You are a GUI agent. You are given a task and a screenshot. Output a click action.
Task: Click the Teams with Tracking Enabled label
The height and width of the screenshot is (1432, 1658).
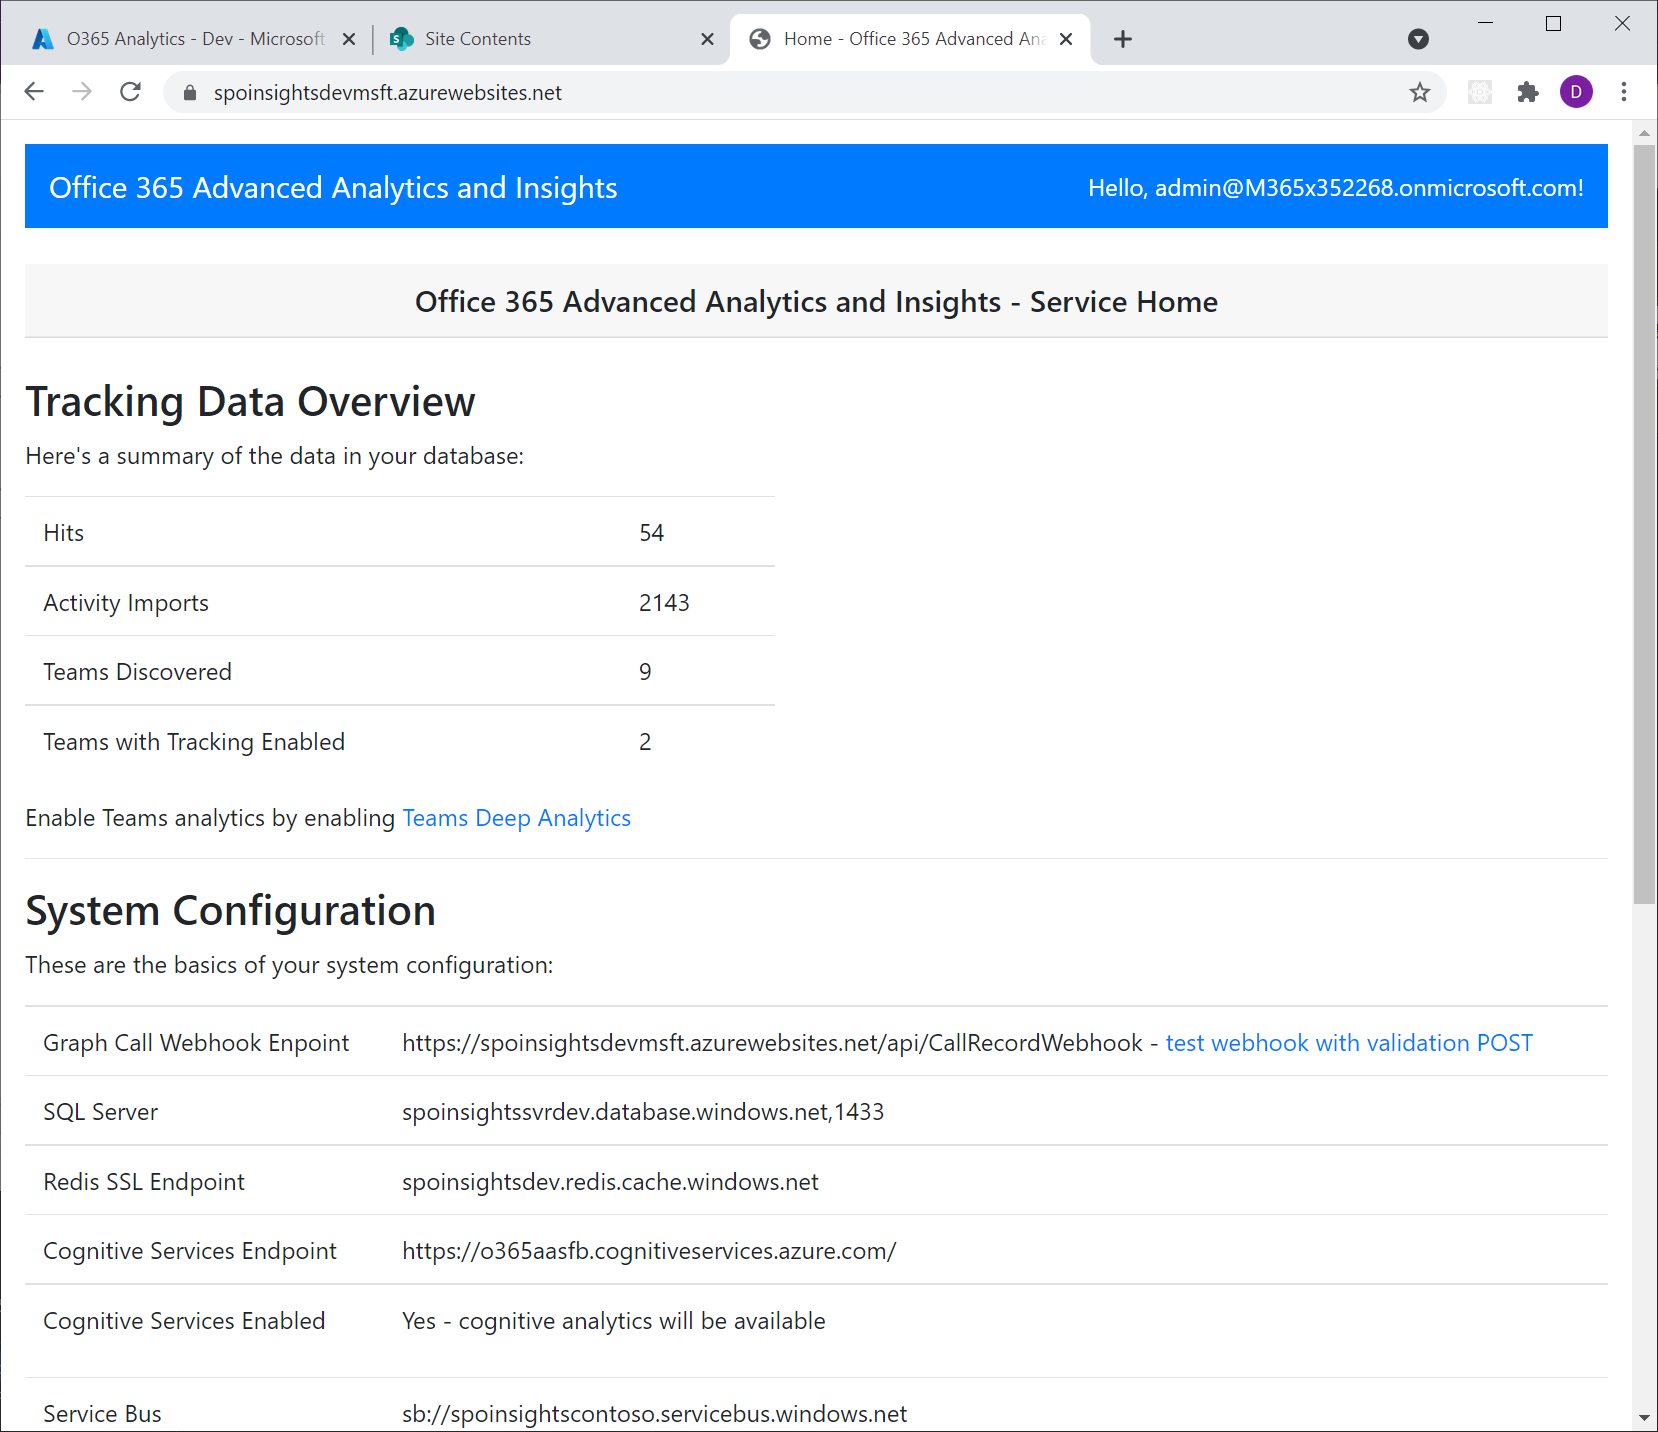click(194, 742)
